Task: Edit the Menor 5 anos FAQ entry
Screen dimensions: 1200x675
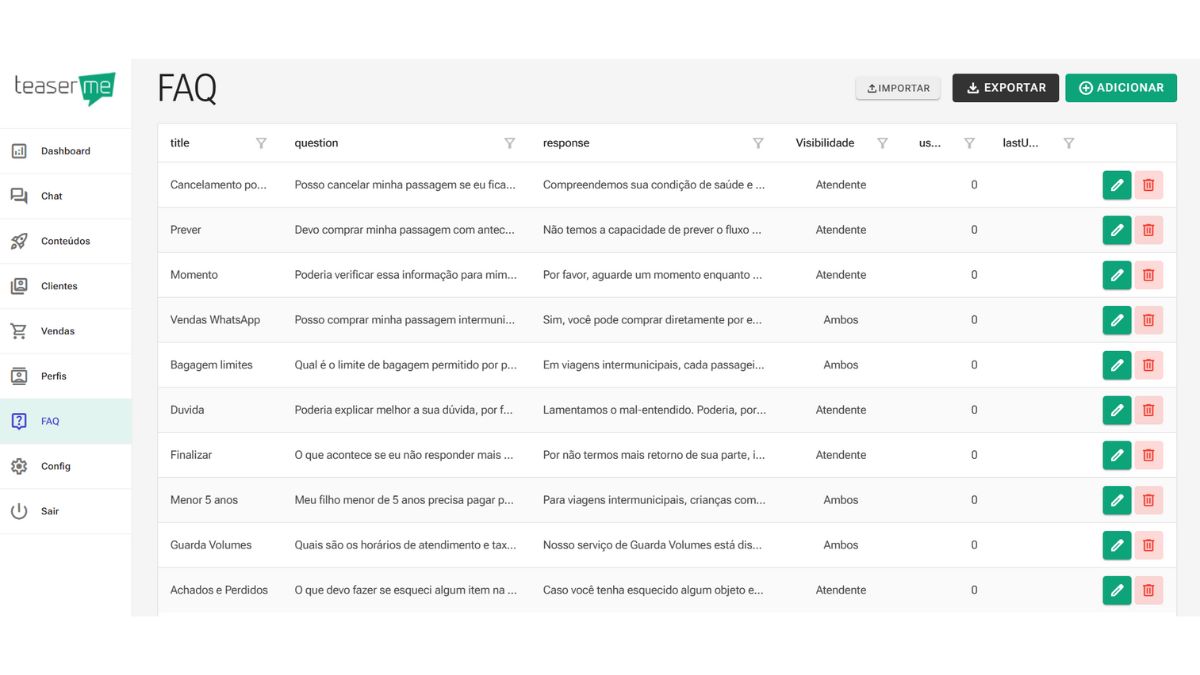Action: click(1117, 500)
